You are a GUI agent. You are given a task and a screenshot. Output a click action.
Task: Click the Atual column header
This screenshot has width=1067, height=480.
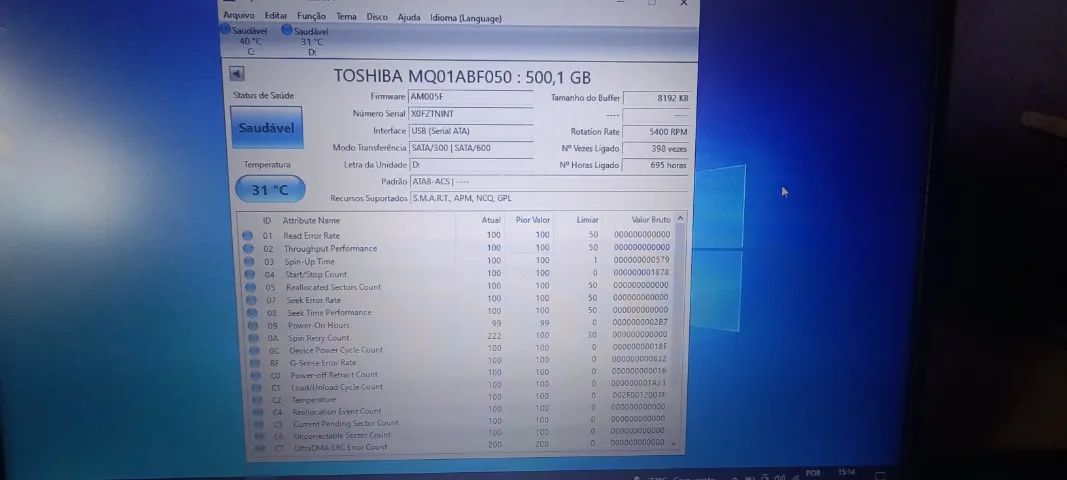point(491,220)
